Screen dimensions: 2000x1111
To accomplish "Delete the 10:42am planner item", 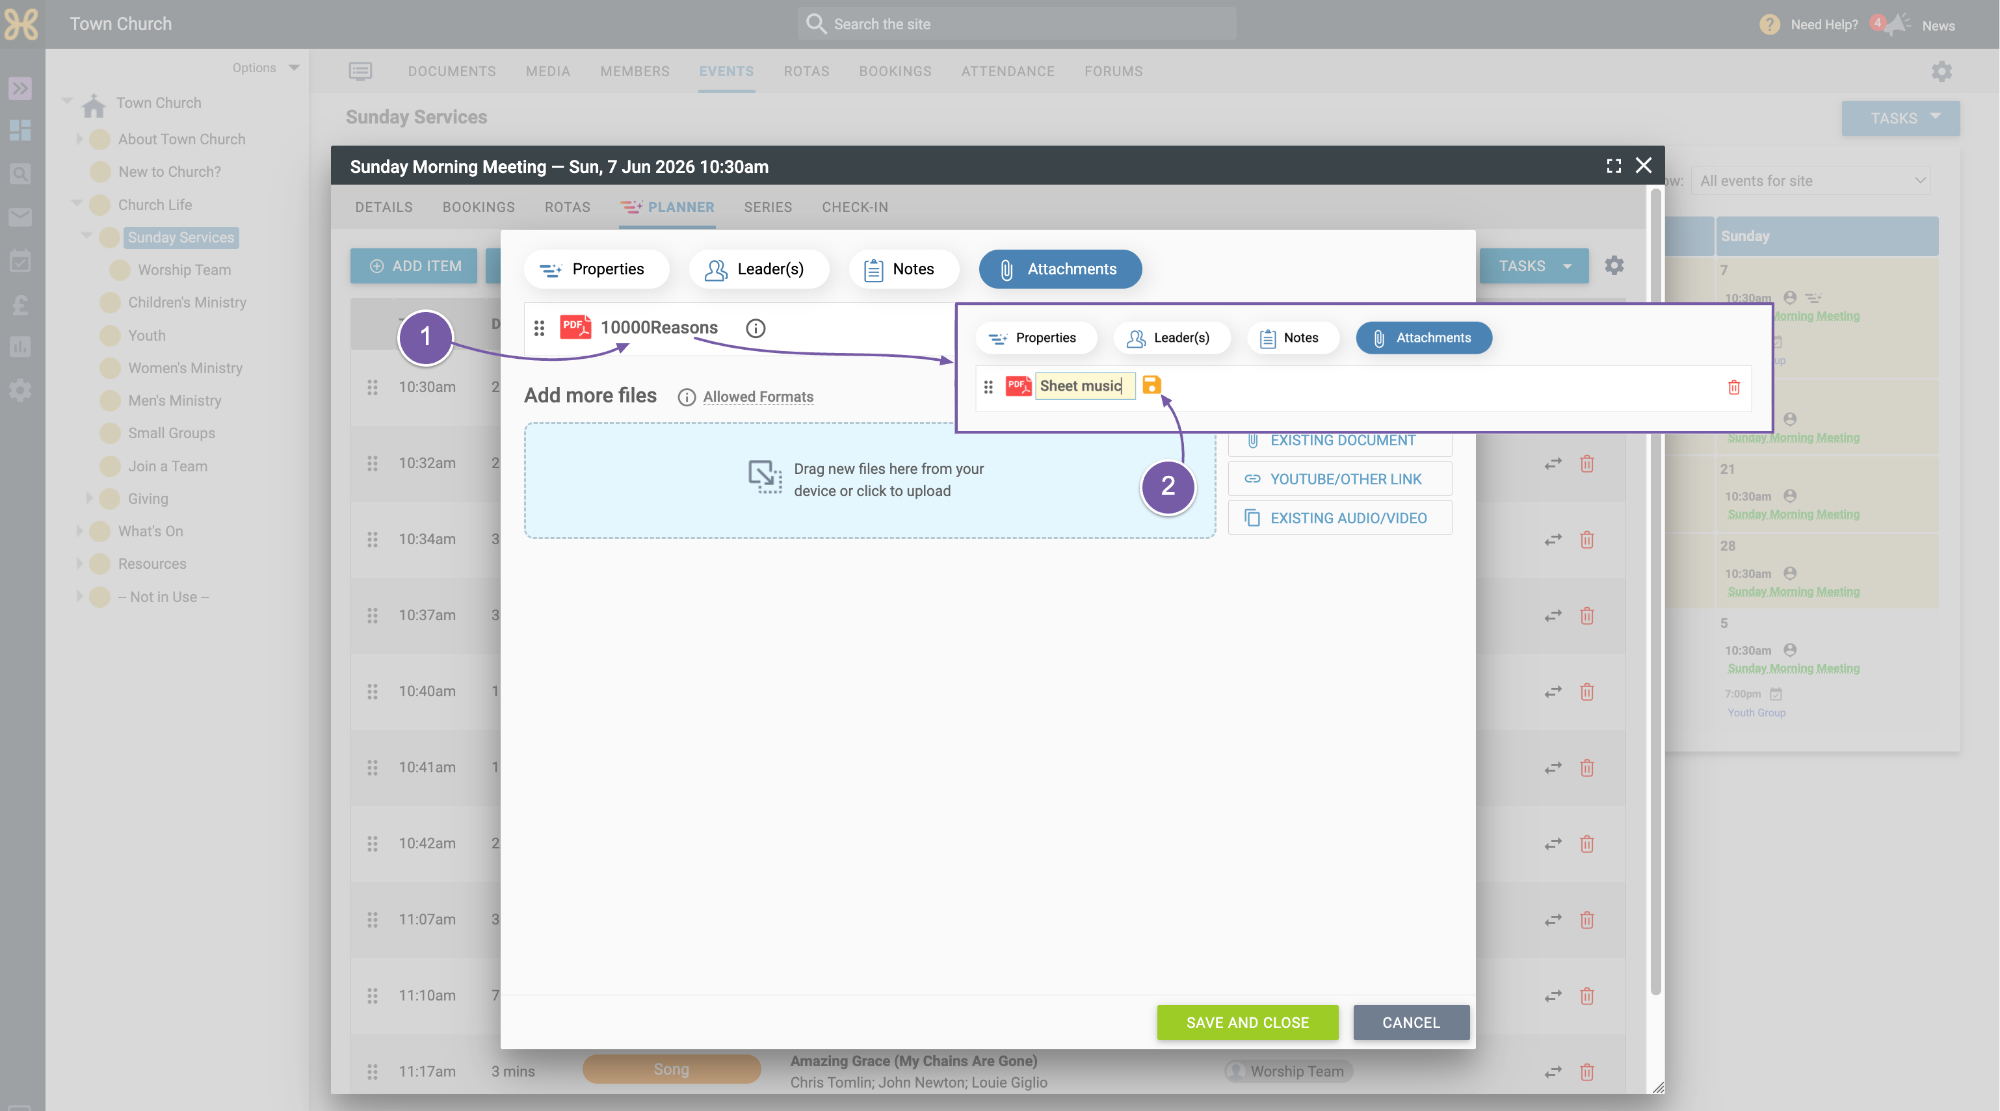I will click(1587, 844).
